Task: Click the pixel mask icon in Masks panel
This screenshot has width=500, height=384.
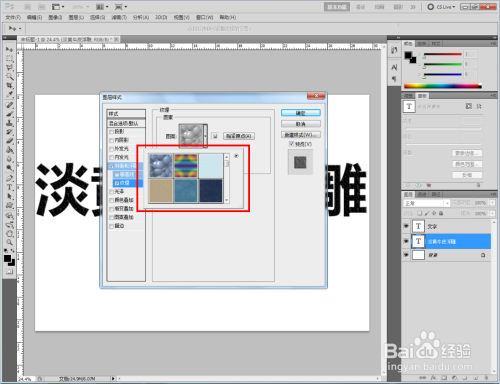Action: (x=469, y=106)
